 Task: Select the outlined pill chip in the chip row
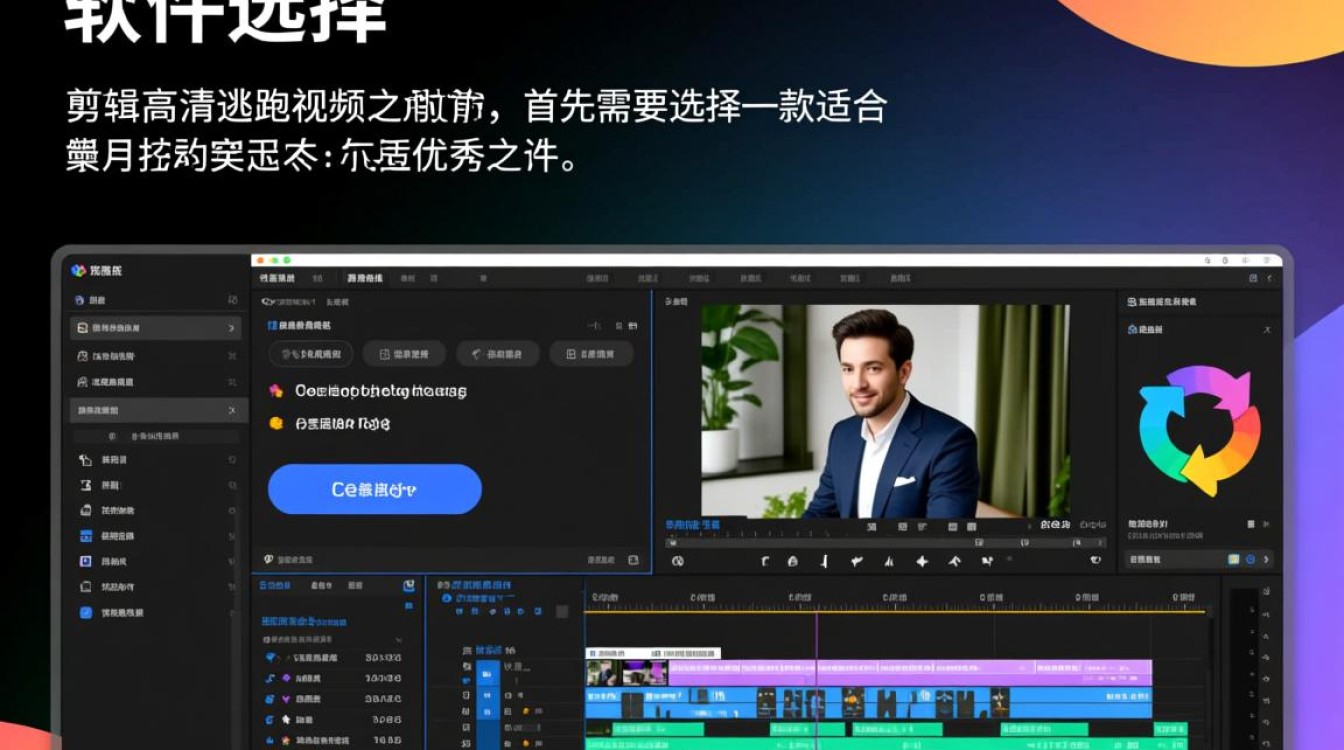point(311,354)
